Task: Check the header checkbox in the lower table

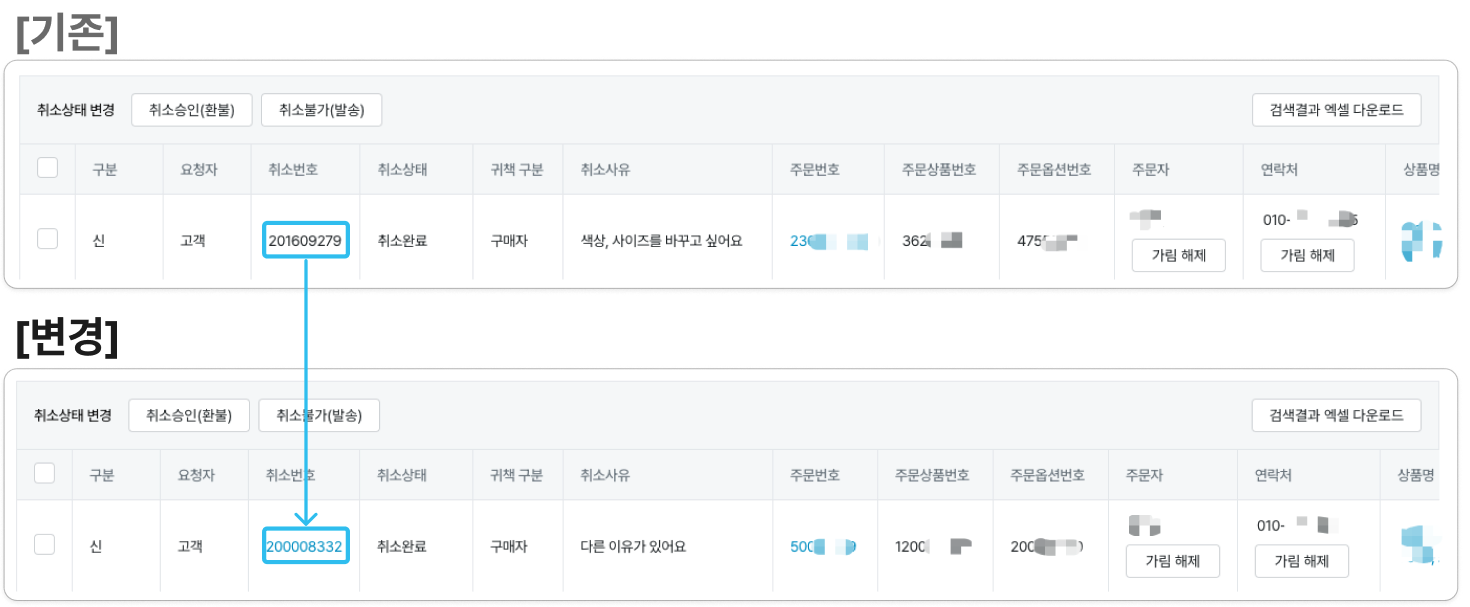Action: click(x=45, y=473)
